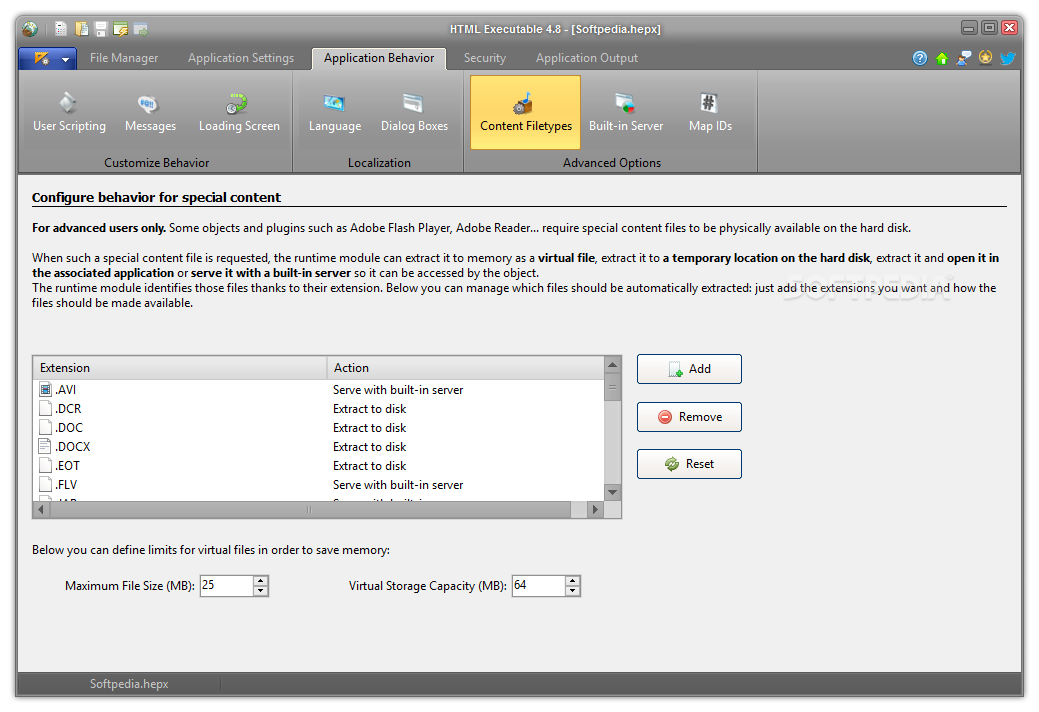This screenshot has height=712, width=1039.
Task: Decrease Maximum File Size value
Action: tap(260, 591)
